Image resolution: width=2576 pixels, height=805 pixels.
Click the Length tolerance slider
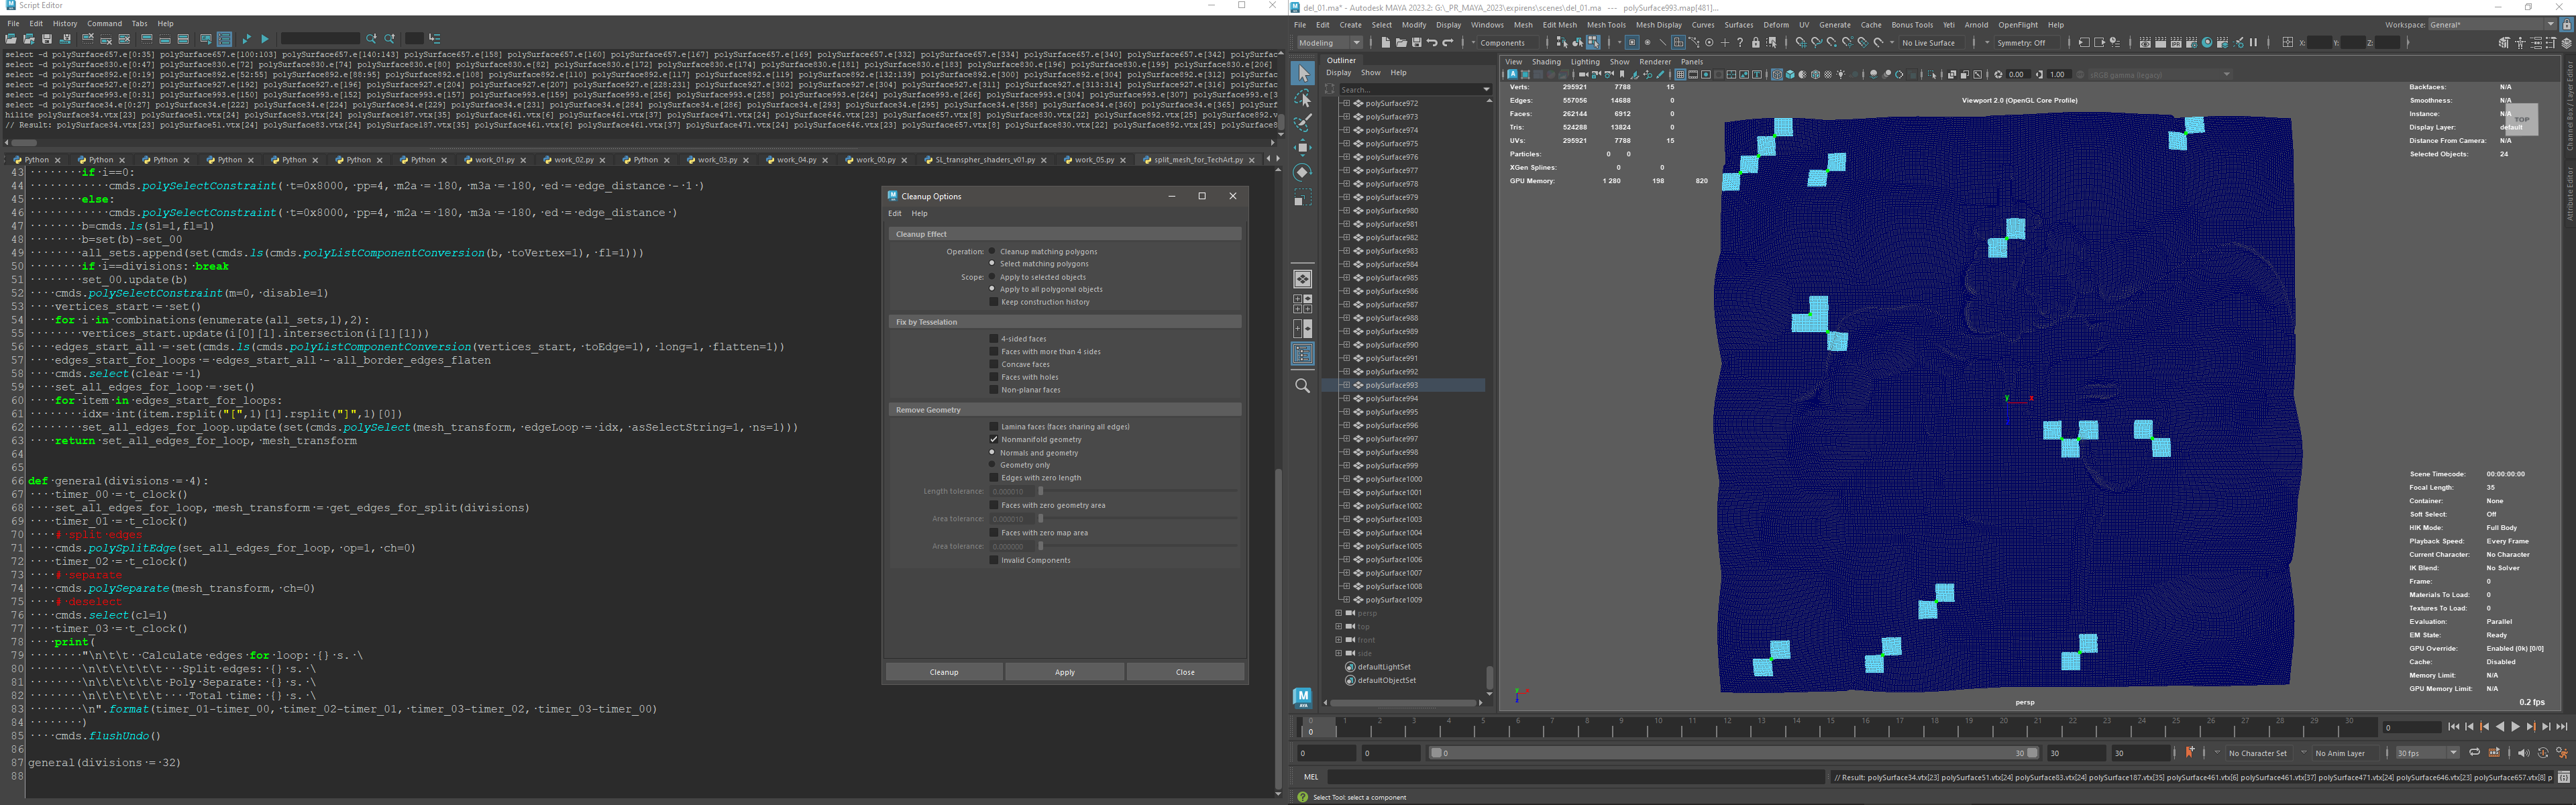click(1138, 491)
